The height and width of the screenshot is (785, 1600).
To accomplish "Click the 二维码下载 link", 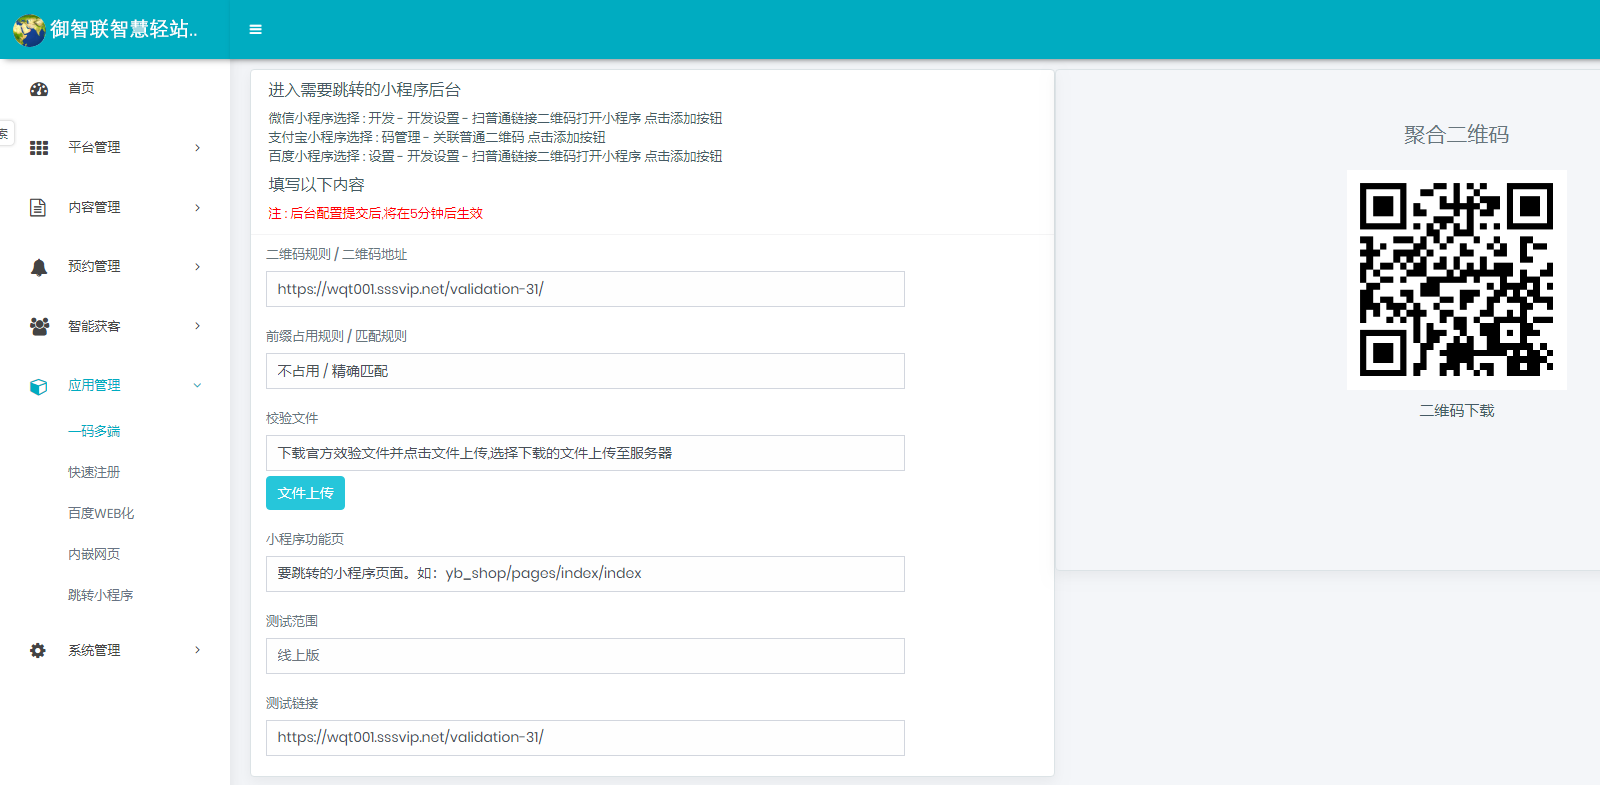I will point(1456,411).
